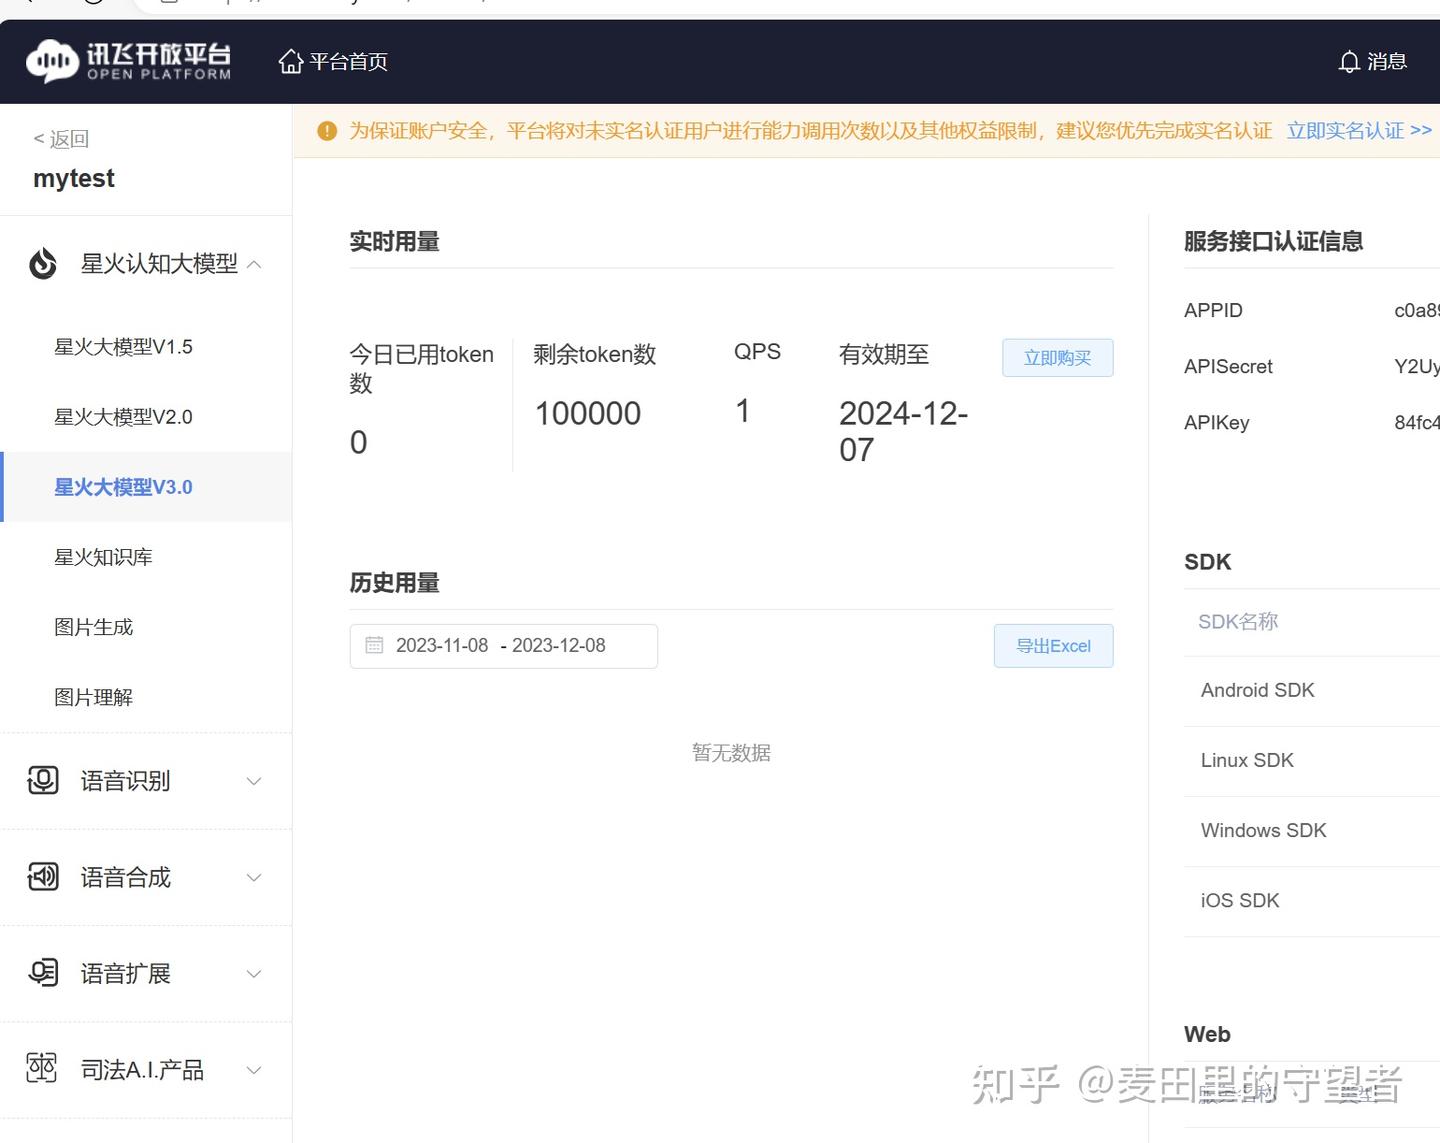This screenshot has height=1143, width=1440.
Task: Click the home icon beside 平台首页
Action: (x=290, y=61)
